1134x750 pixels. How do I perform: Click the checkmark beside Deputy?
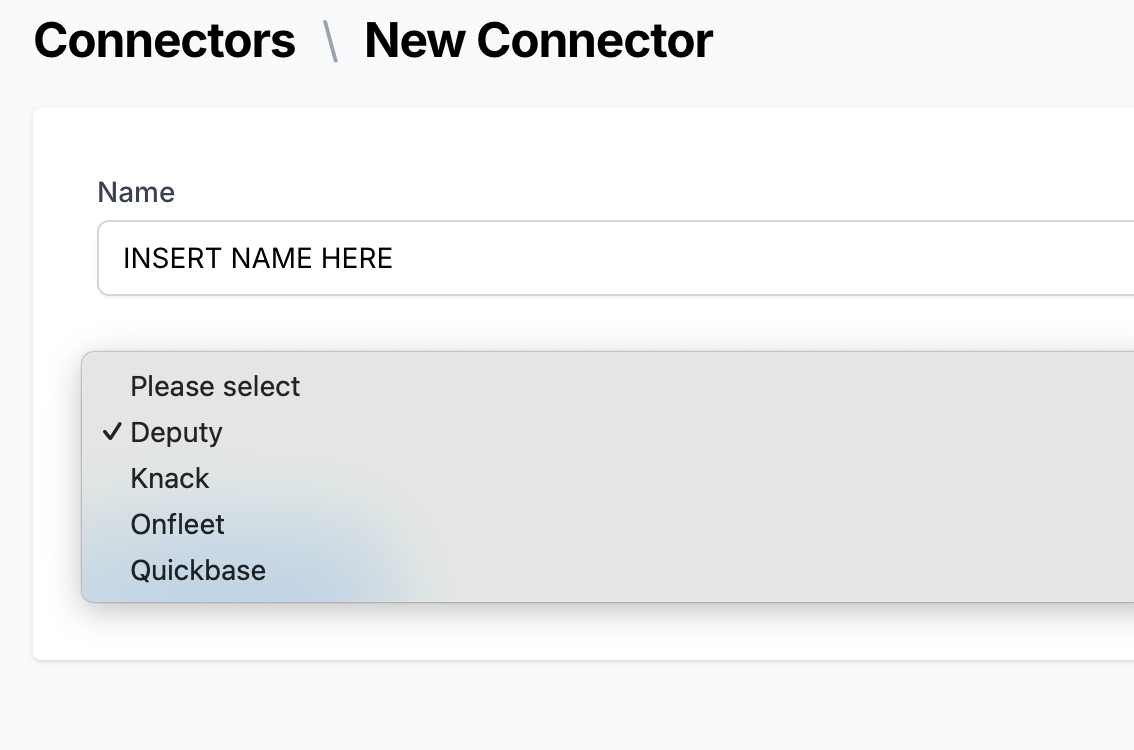[x=111, y=432]
